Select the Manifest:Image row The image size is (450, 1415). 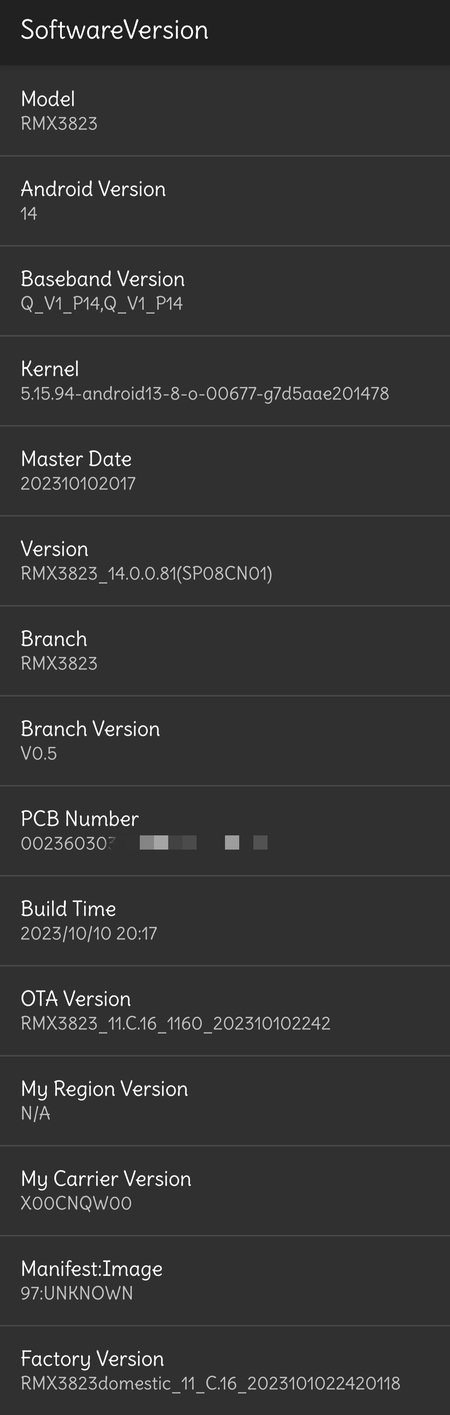point(225,1281)
